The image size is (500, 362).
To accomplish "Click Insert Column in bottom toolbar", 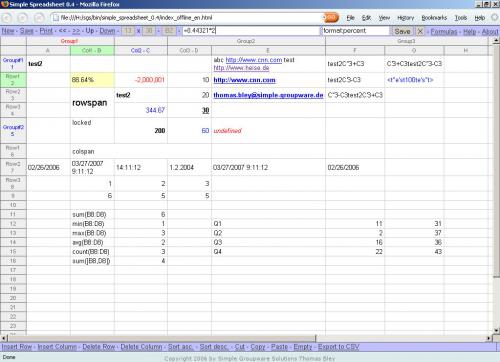I will (57, 347).
